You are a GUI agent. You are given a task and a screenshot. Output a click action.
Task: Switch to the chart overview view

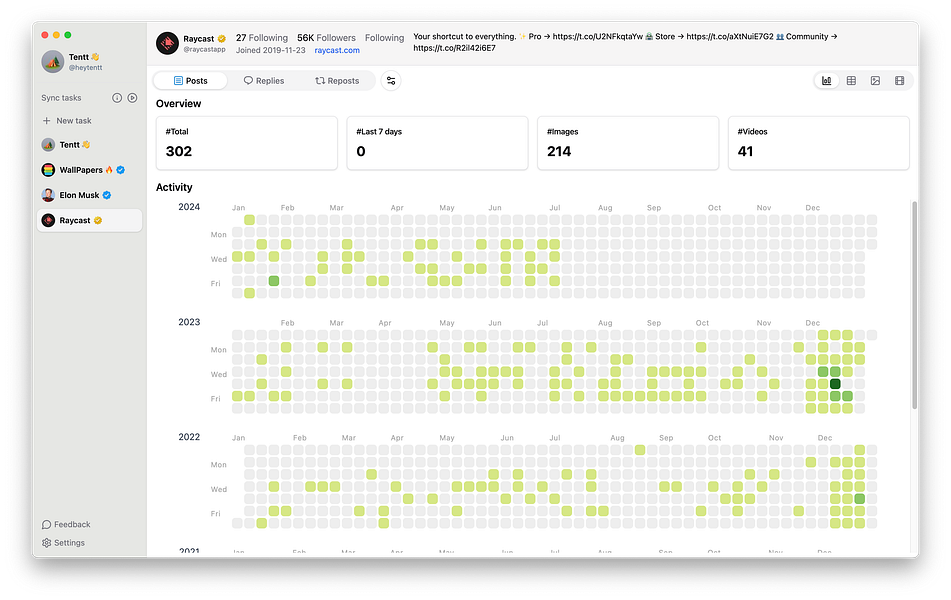click(827, 81)
